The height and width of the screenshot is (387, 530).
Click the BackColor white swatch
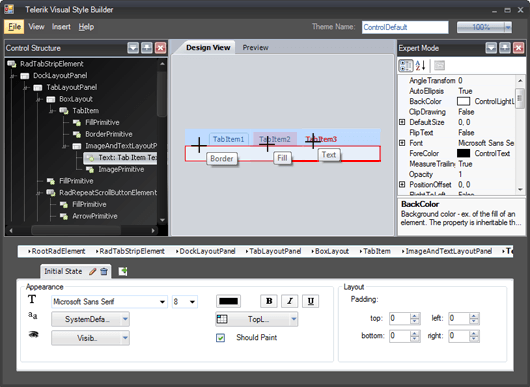pyautogui.click(x=463, y=101)
